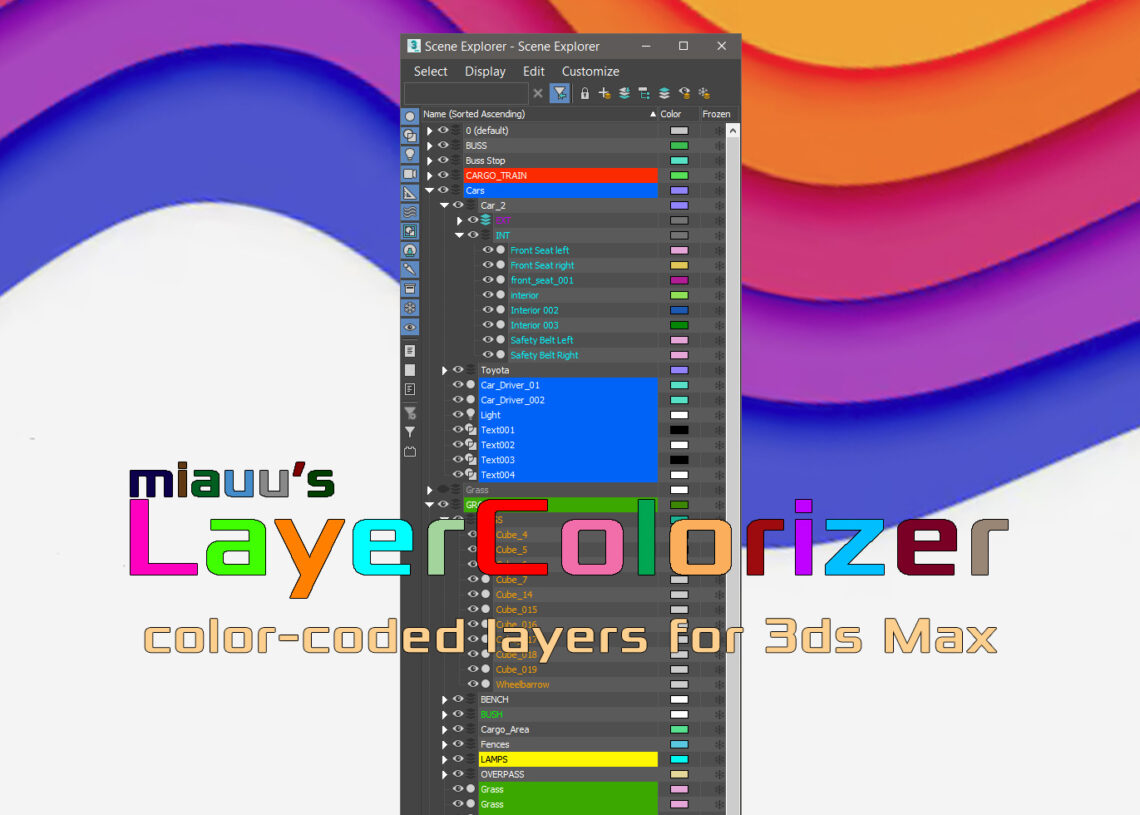The height and width of the screenshot is (815, 1140).
Task: Select the highlighted filter funnel toolbar icon
Action: 560,93
